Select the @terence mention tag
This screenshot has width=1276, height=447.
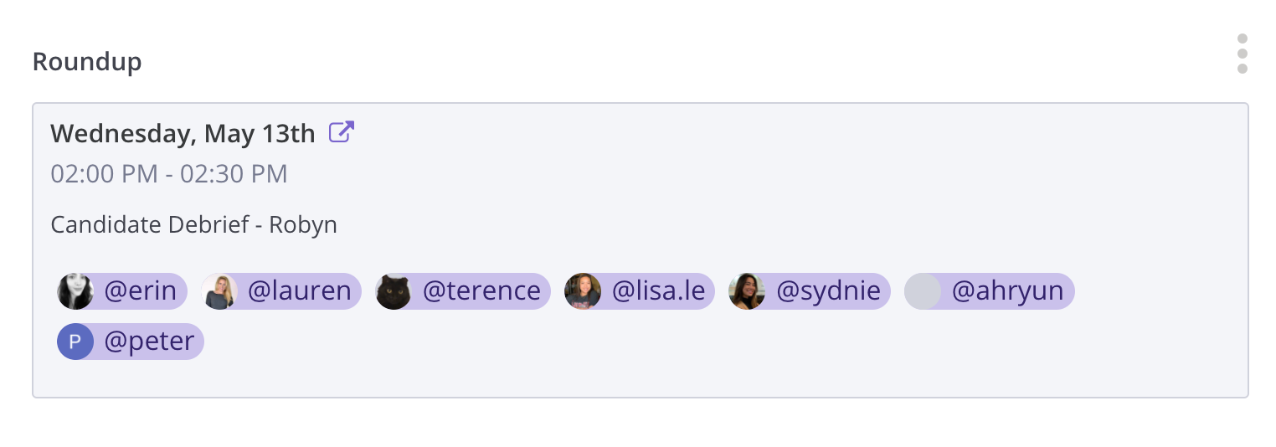click(x=481, y=291)
